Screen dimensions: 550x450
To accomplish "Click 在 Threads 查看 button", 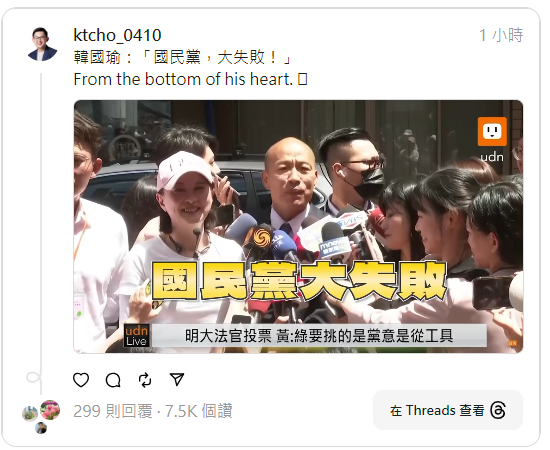I will pyautogui.click(x=448, y=410).
